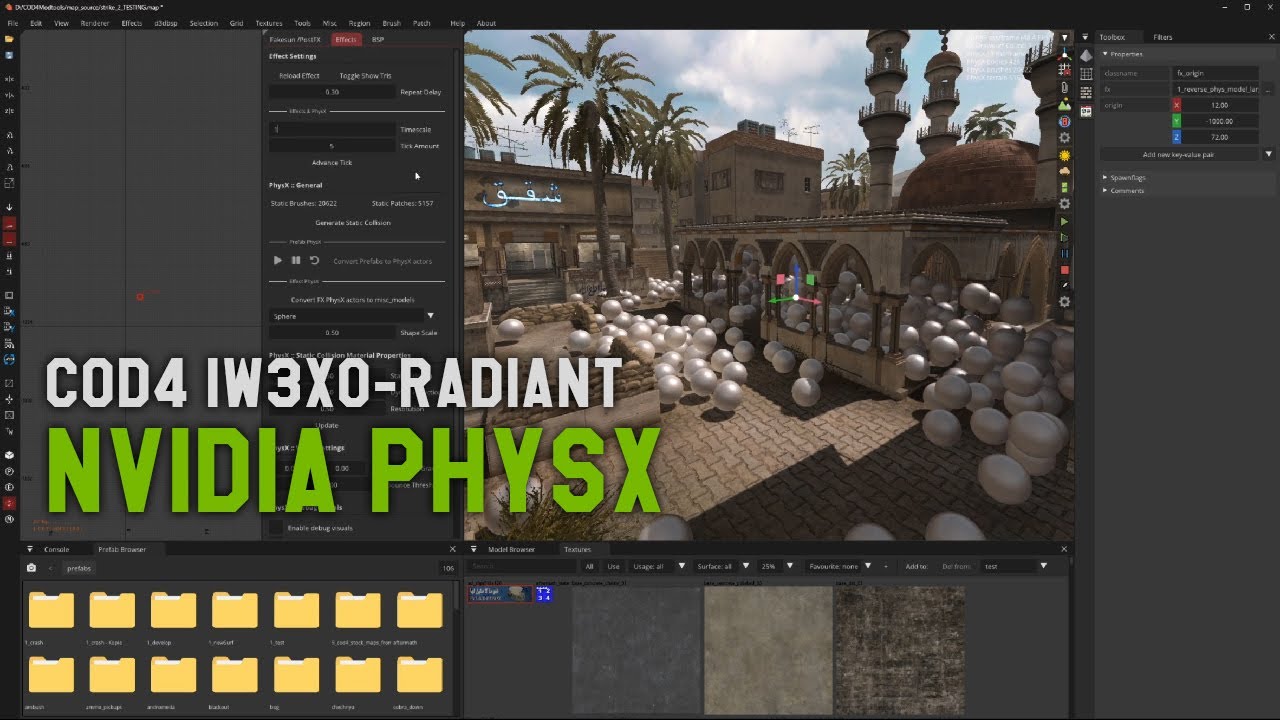Click the paintbrush icon in viewport toolbar
Image resolution: width=1280 pixels, height=720 pixels.
click(1064, 285)
